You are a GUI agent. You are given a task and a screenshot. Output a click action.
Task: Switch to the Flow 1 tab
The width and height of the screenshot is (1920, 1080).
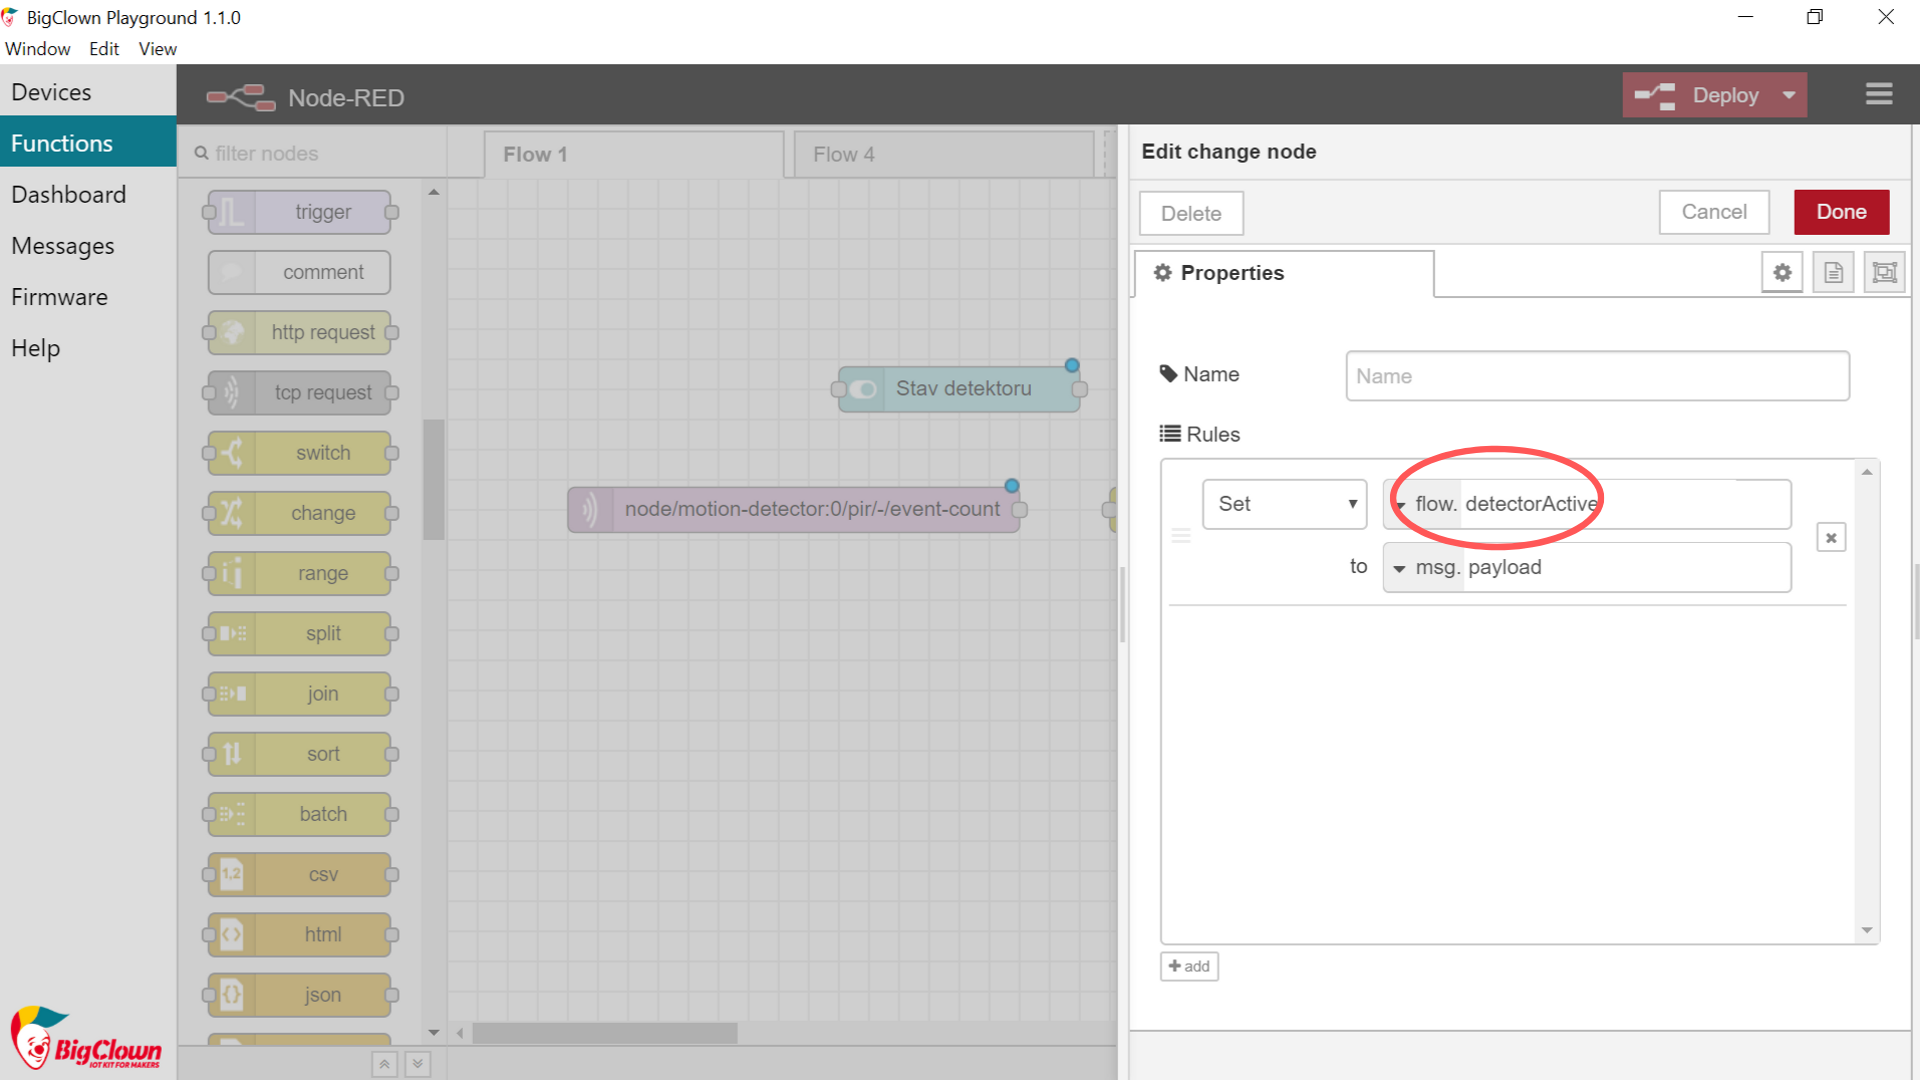click(634, 155)
